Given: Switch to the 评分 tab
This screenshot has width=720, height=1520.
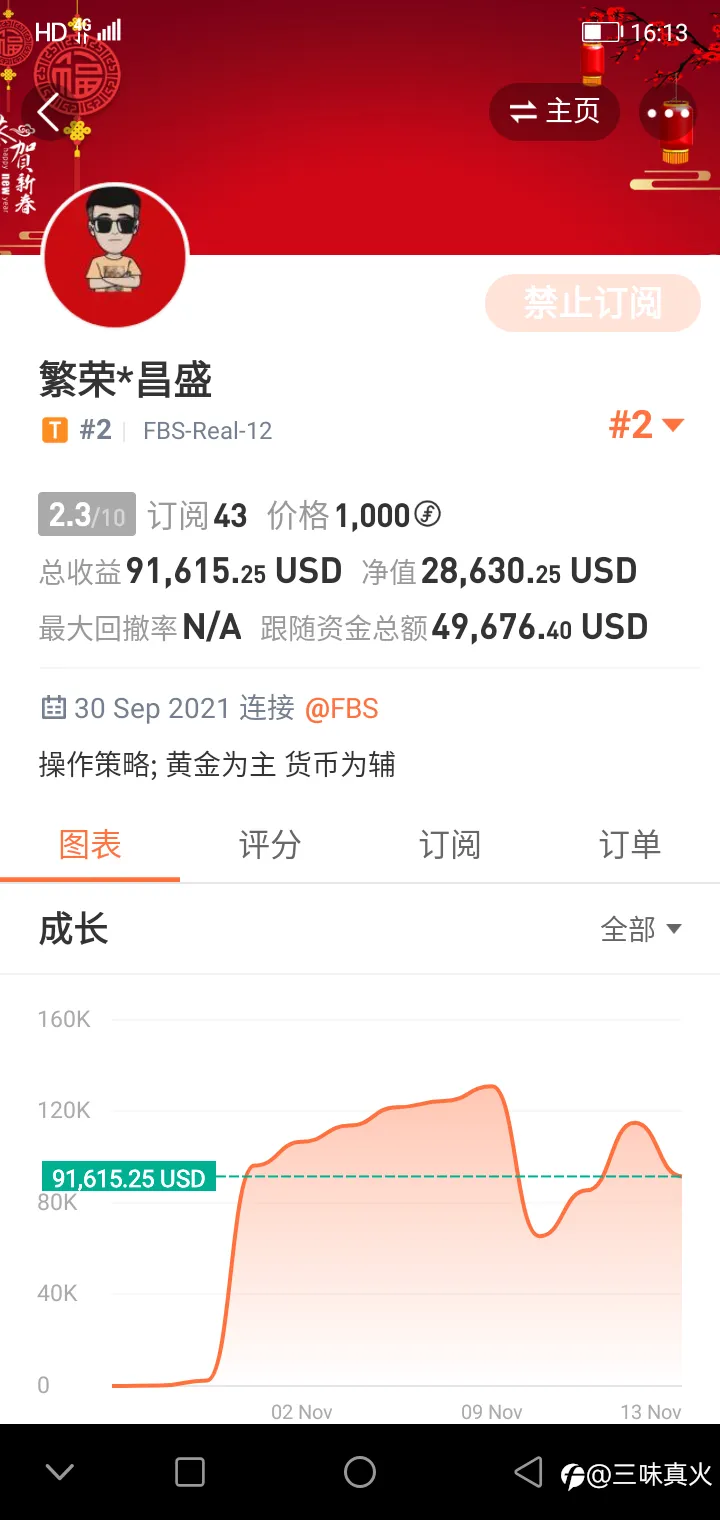Looking at the screenshot, I should pos(270,845).
